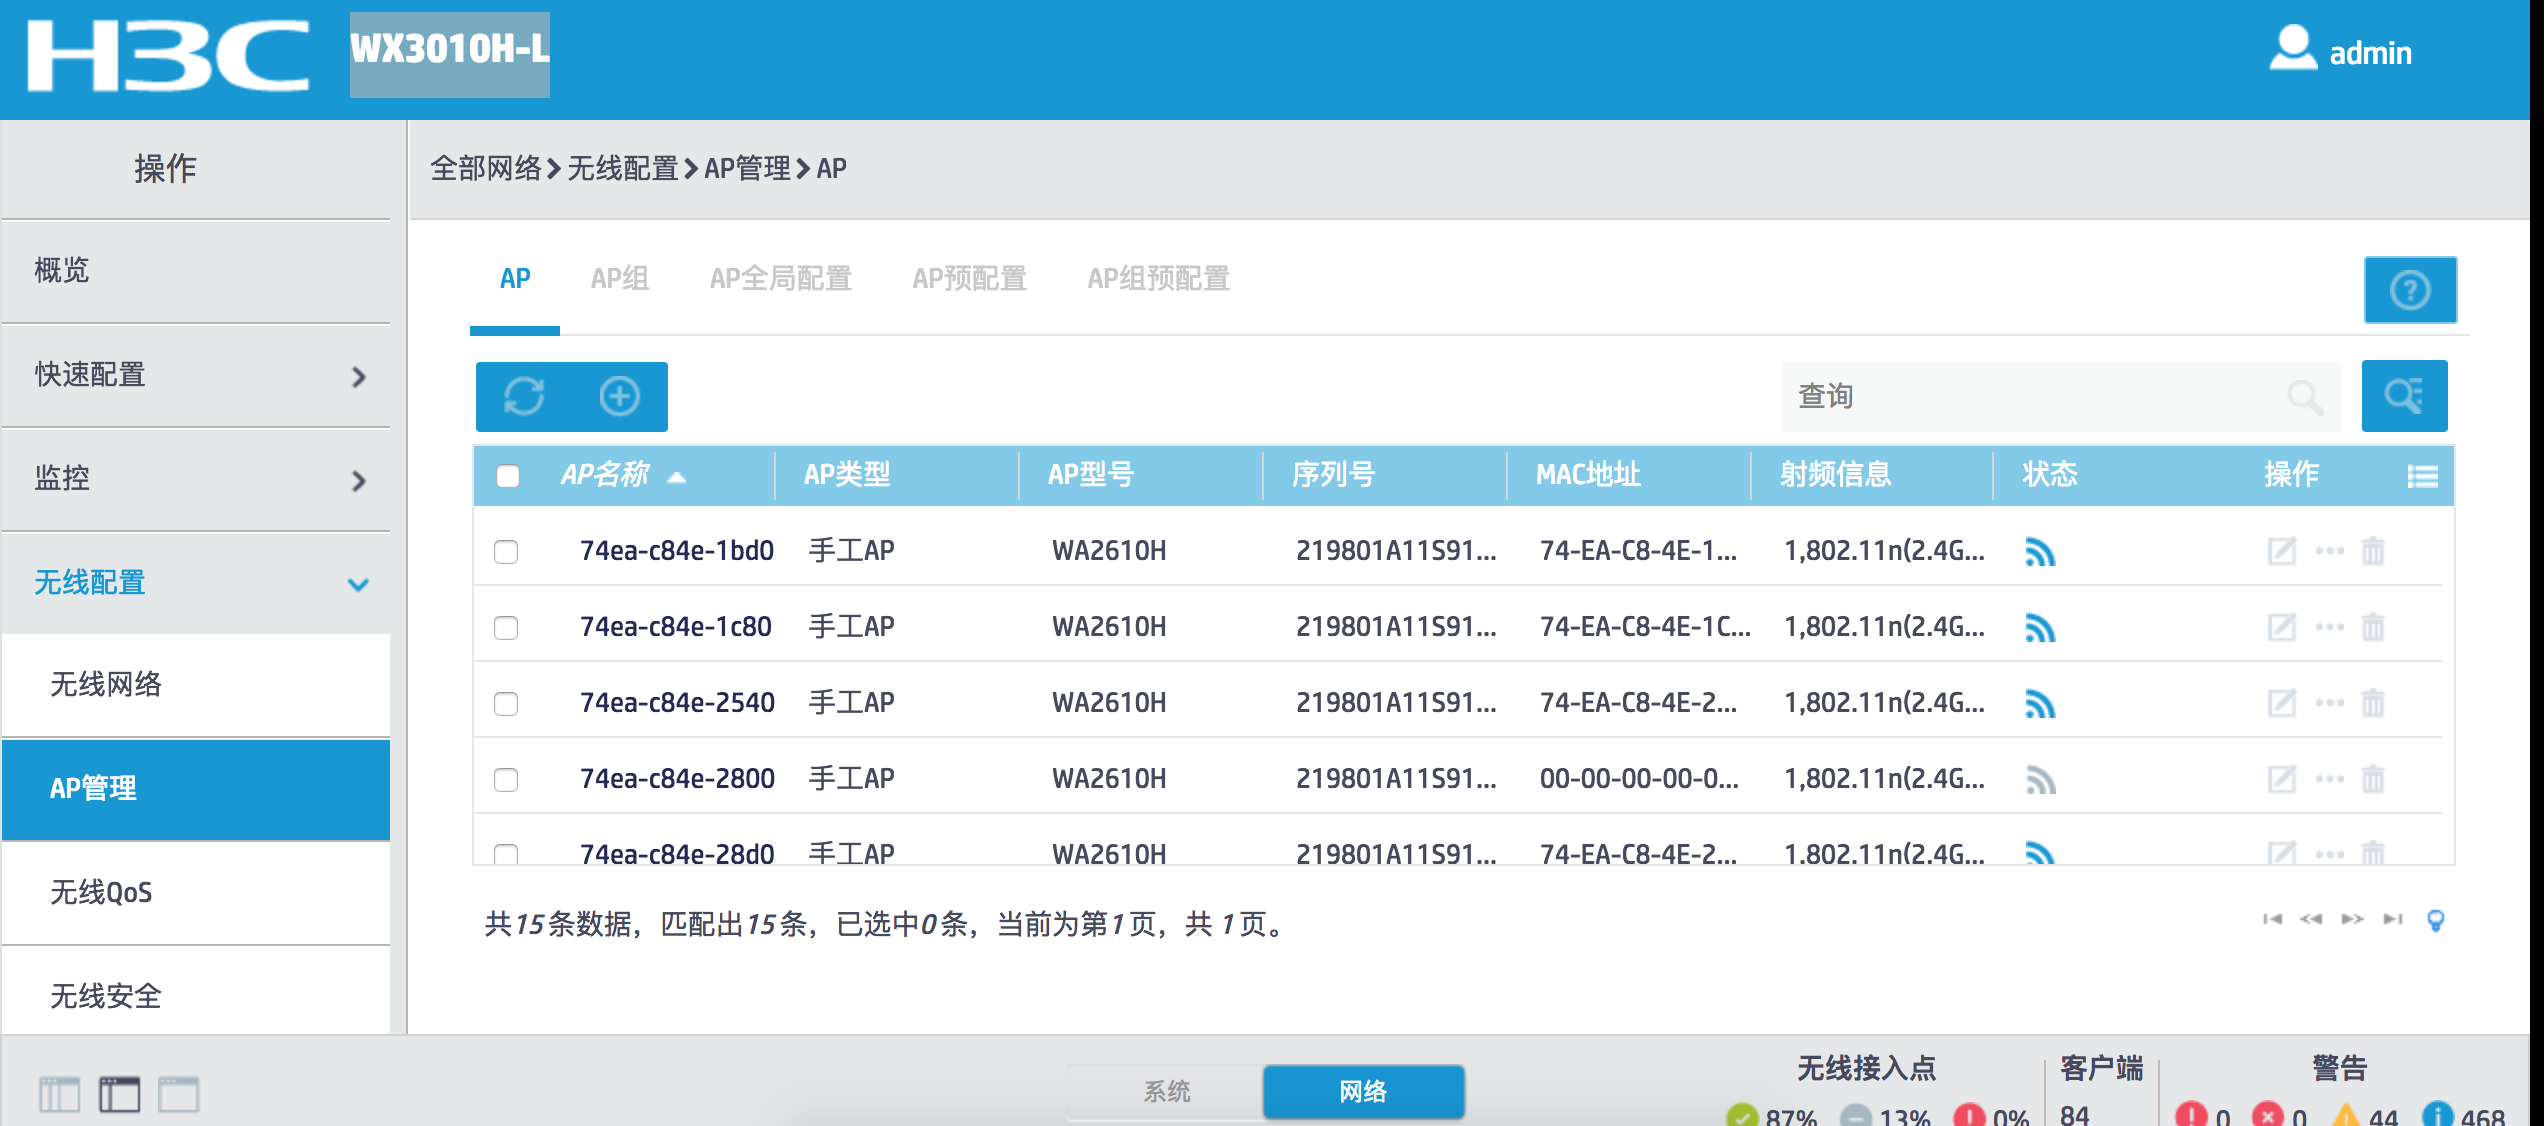Delete AP 74ea-c84e-1c80 using trash icon
2544x1126 pixels.
tap(2373, 627)
